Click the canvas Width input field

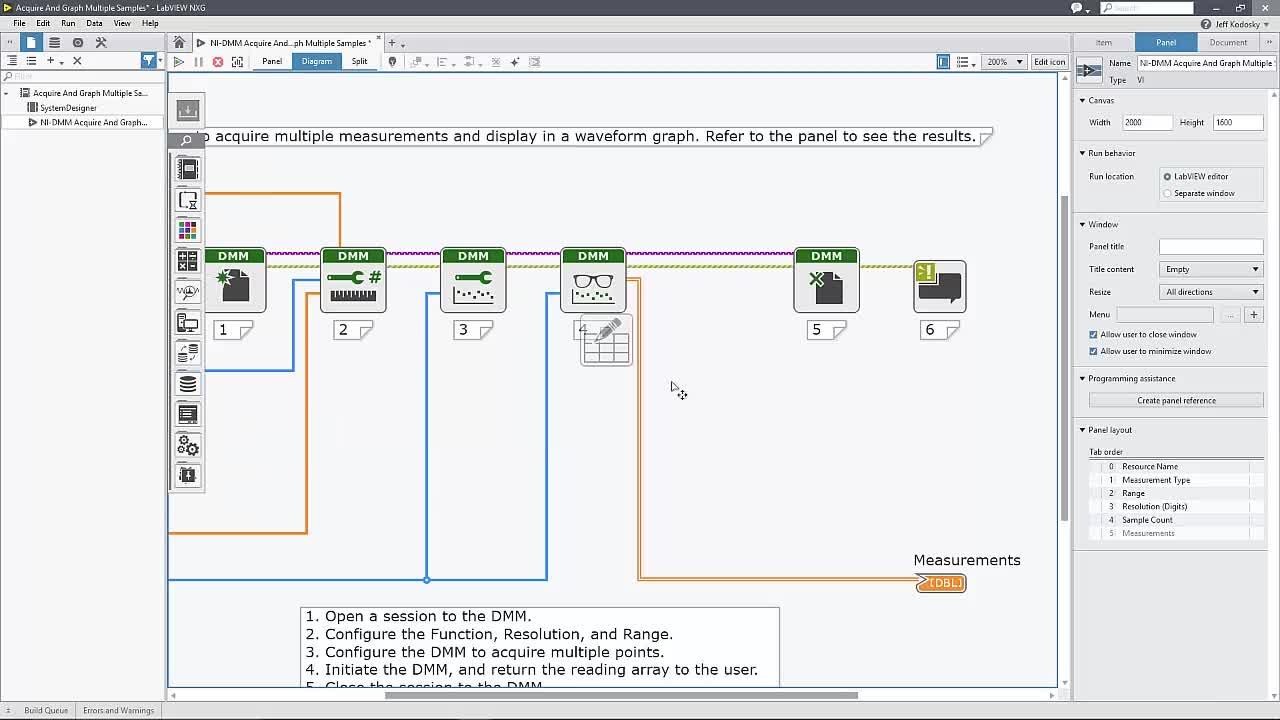[1147, 122]
